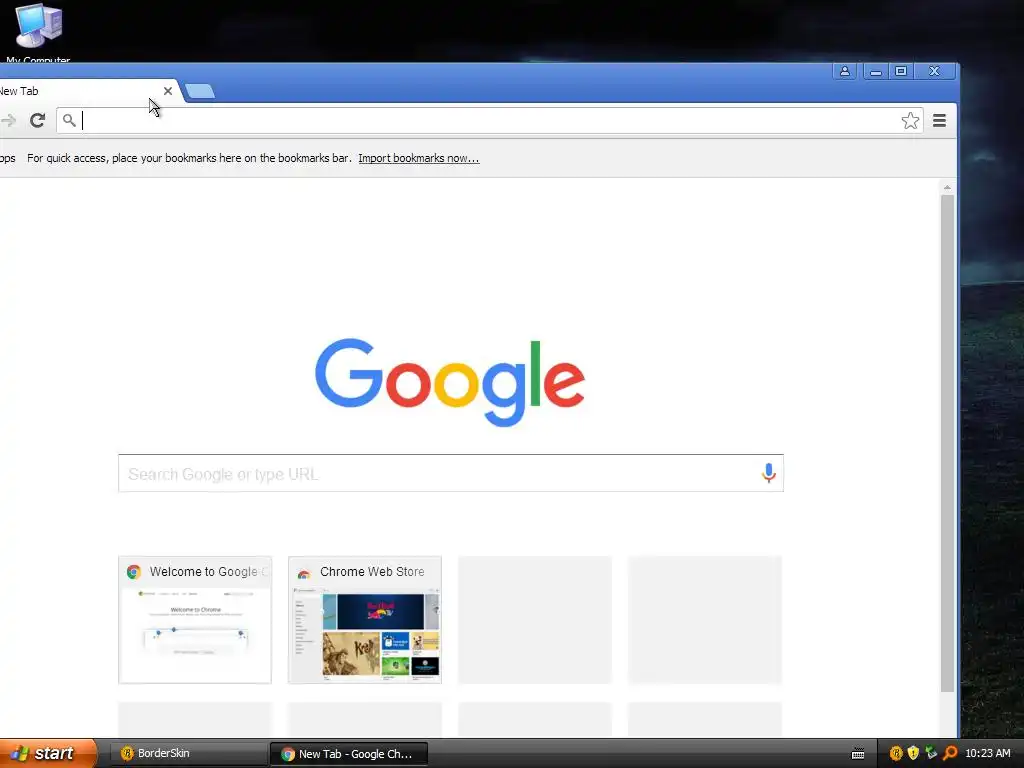Click the Safely Remove Hardware tray icon

click(x=931, y=754)
